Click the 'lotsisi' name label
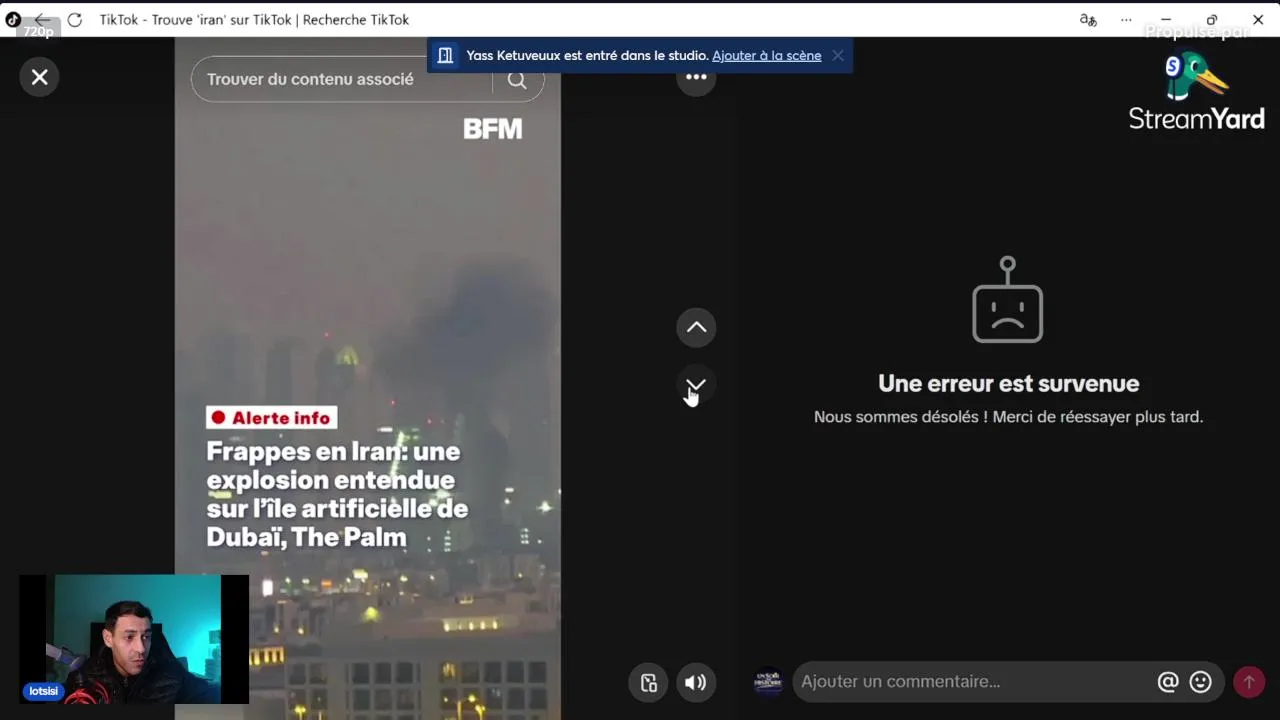The width and height of the screenshot is (1280, 720). (x=43, y=691)
